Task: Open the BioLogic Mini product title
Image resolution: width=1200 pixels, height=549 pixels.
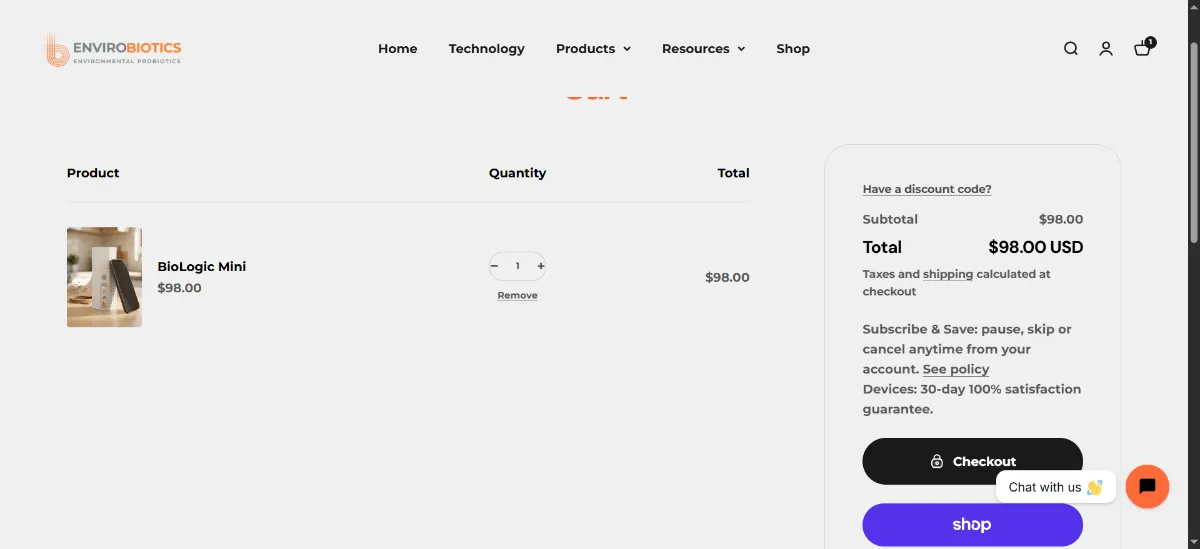Action: click(202, 266)
